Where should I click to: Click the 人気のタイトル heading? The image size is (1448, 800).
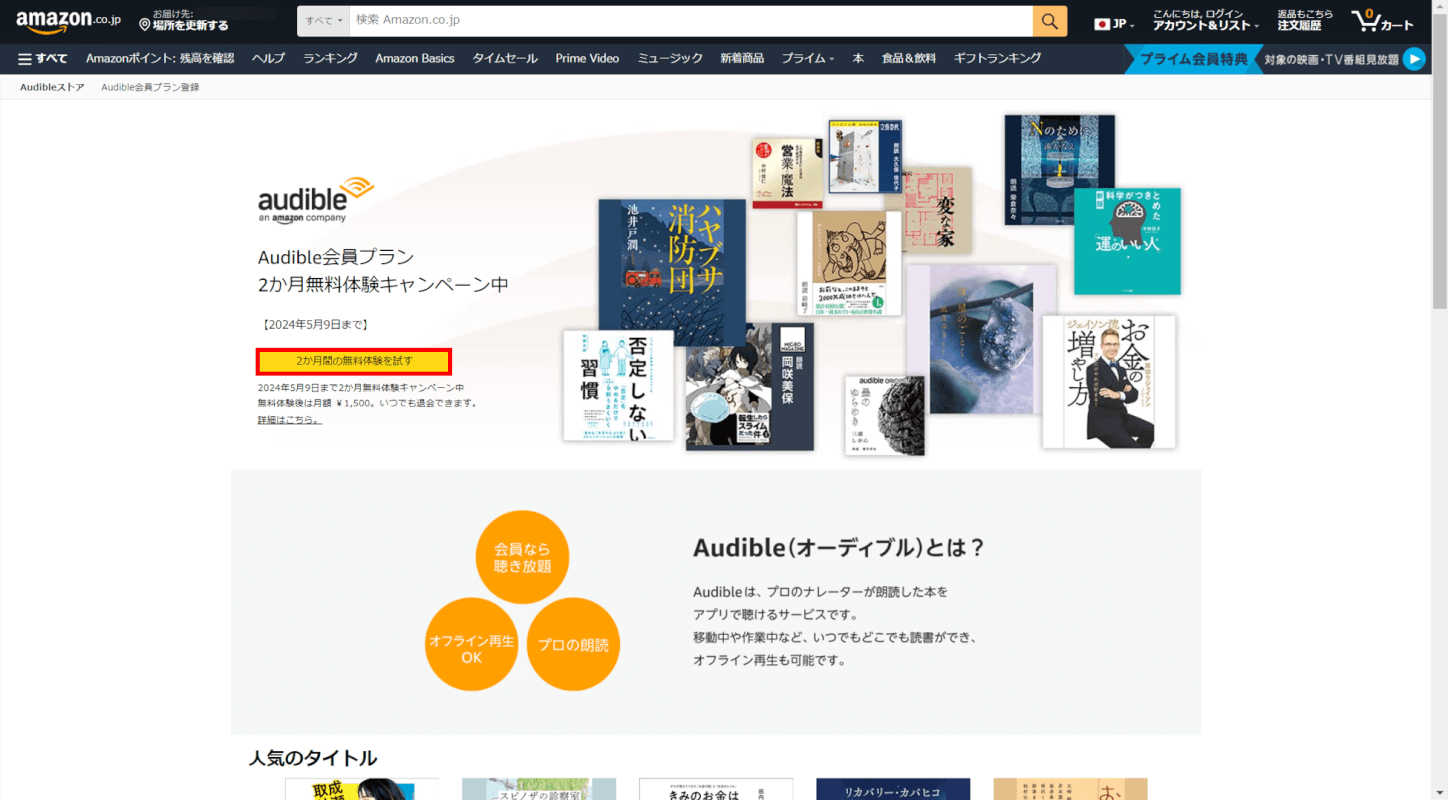pos(313,758)
